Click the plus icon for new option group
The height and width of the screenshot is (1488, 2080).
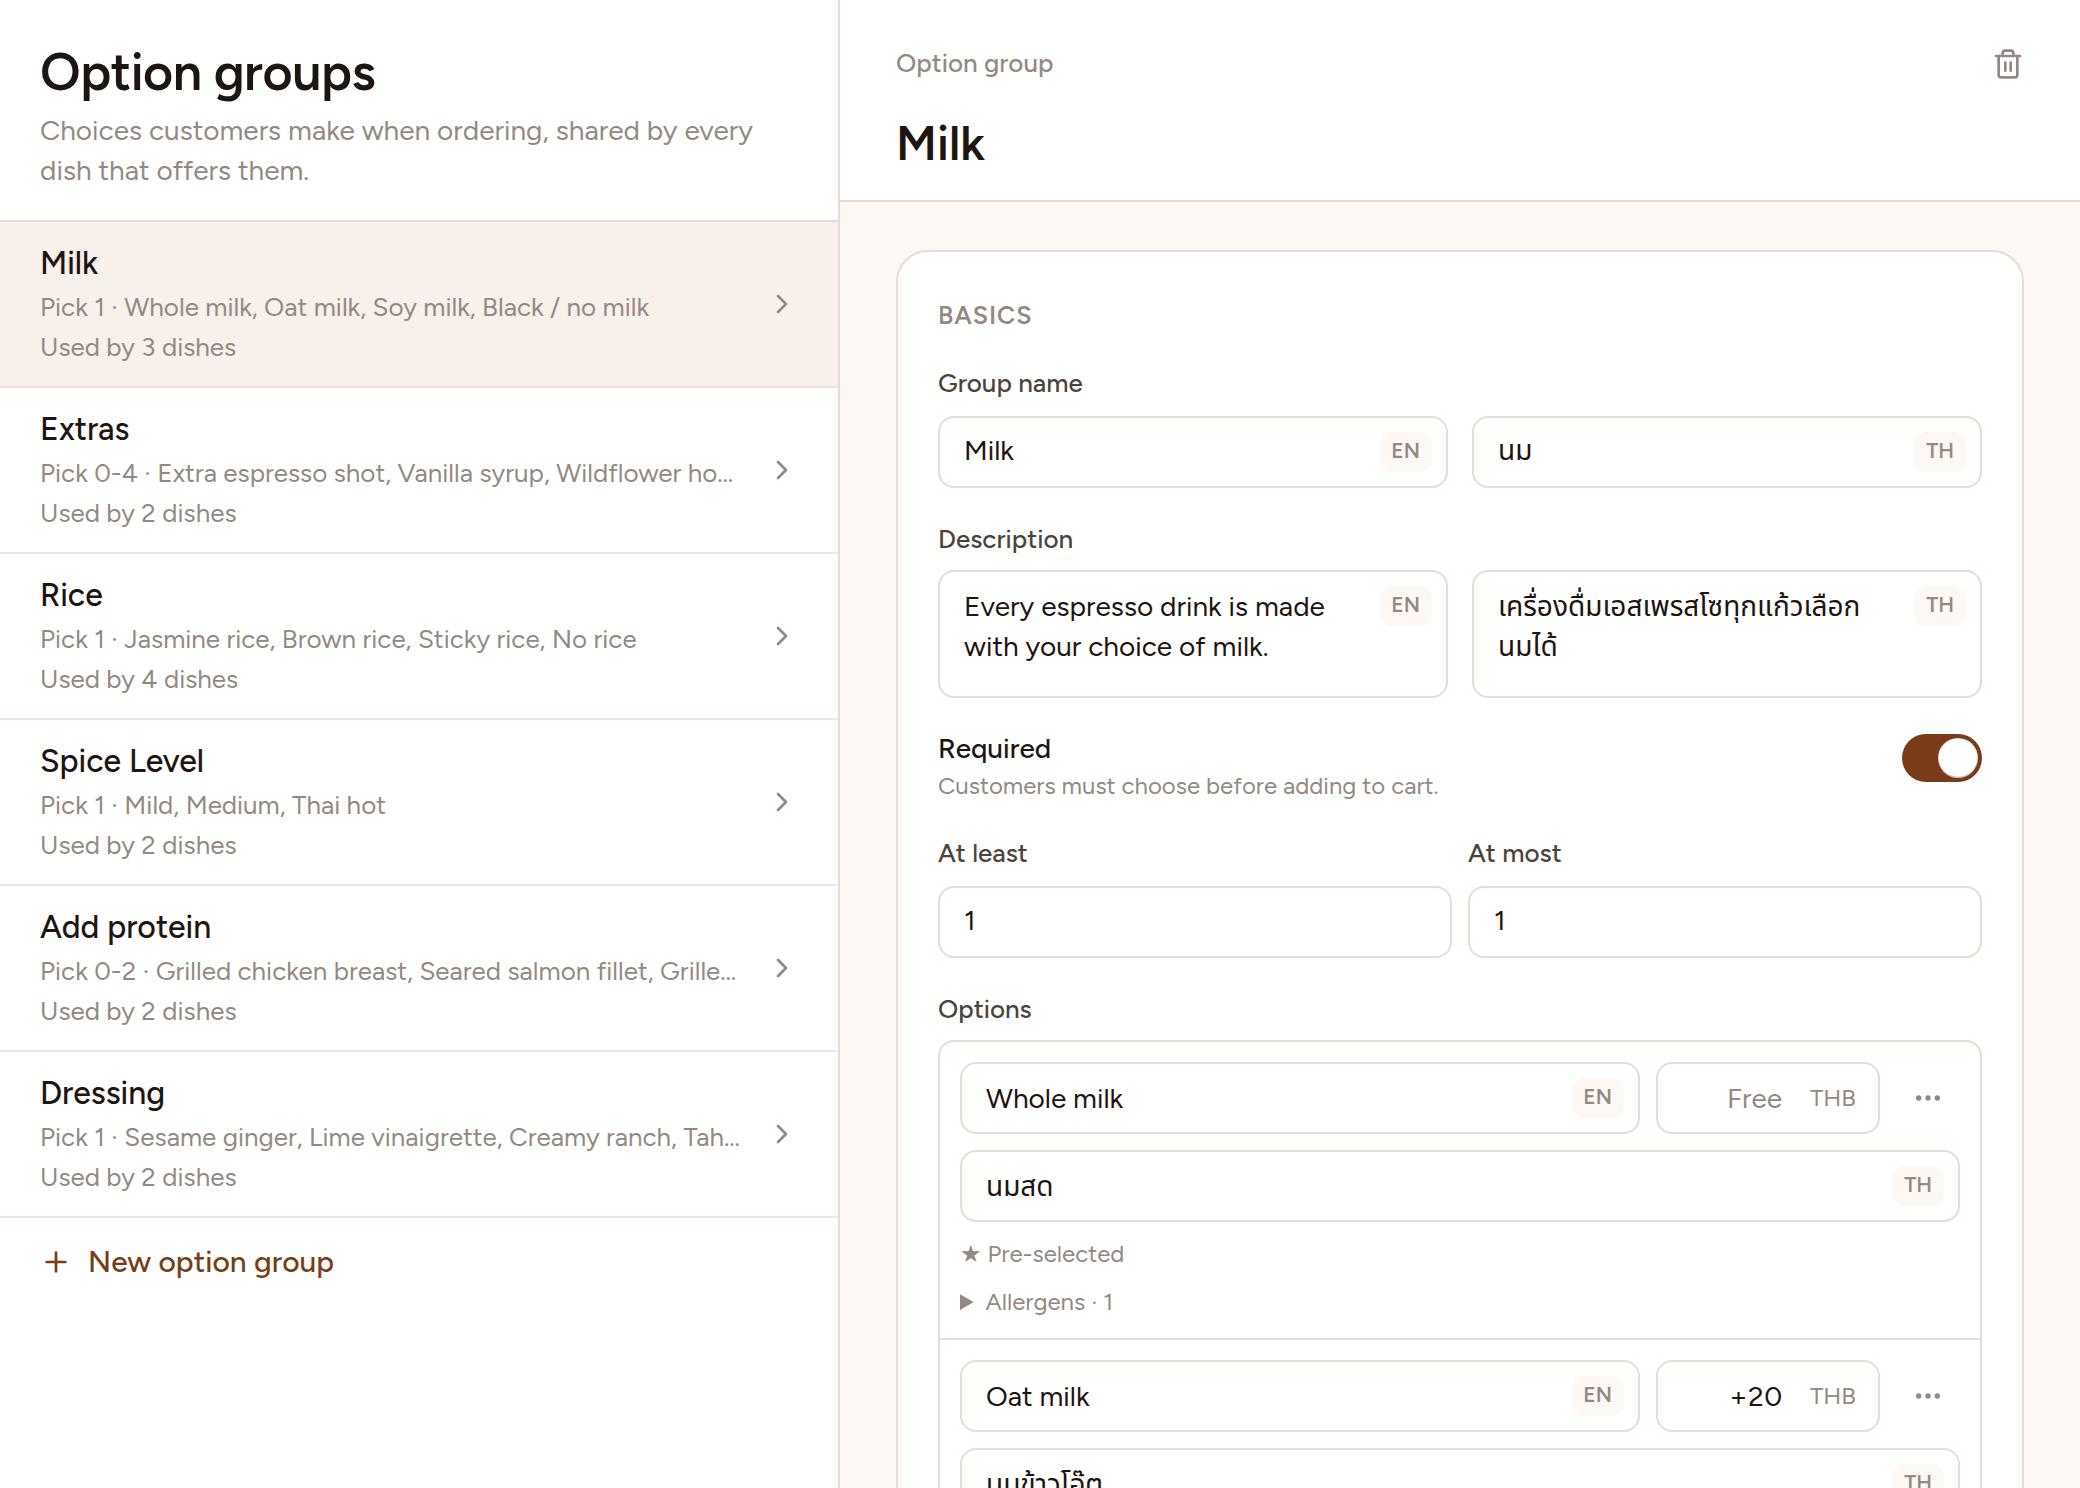(56, 1262)
